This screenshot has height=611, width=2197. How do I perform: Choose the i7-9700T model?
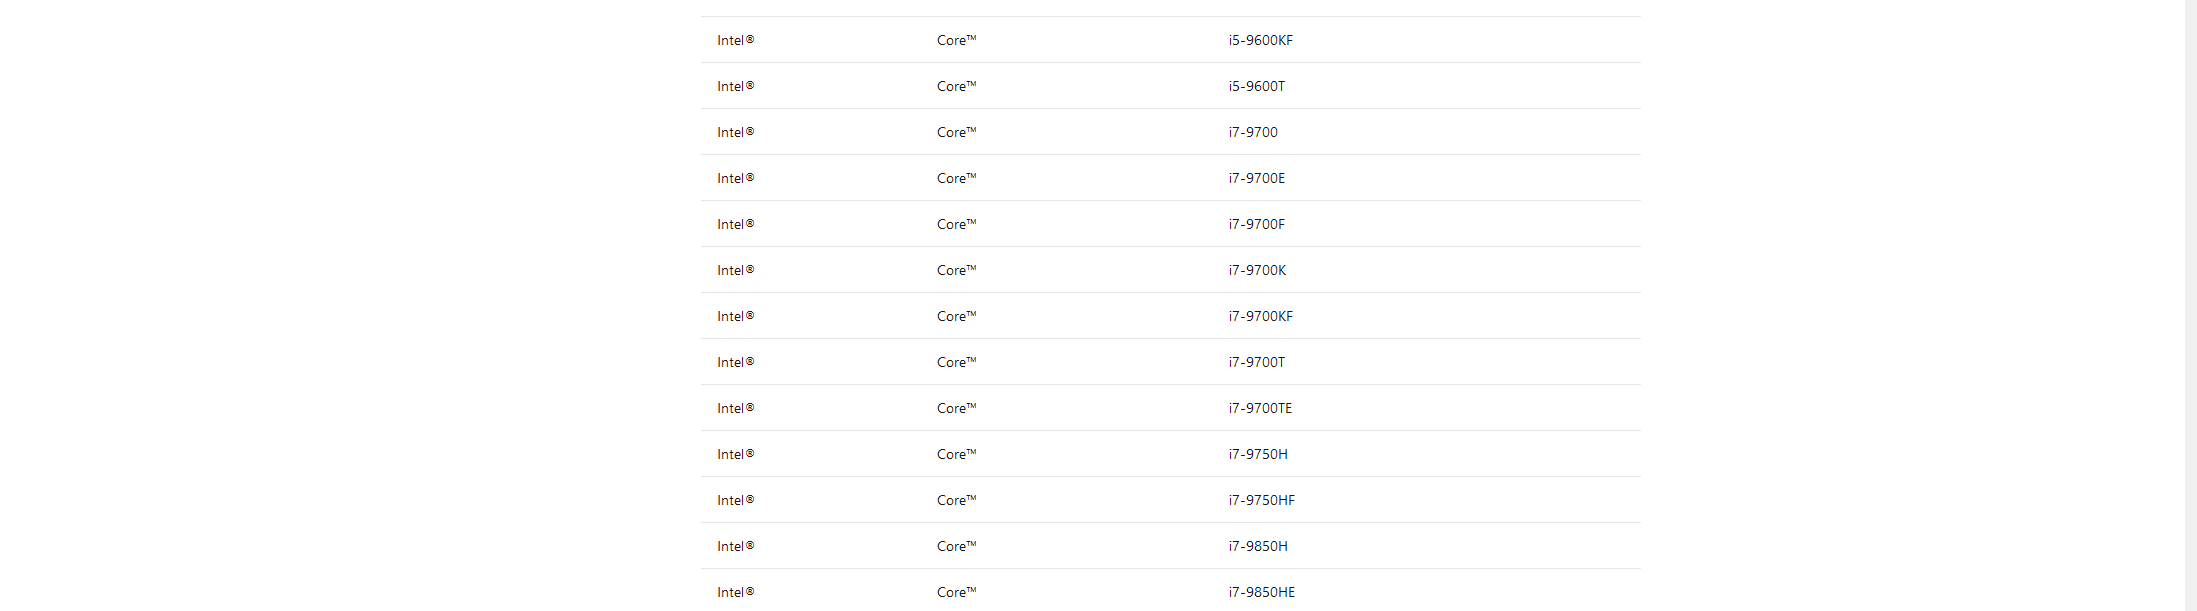click(x=1256, y=362)
